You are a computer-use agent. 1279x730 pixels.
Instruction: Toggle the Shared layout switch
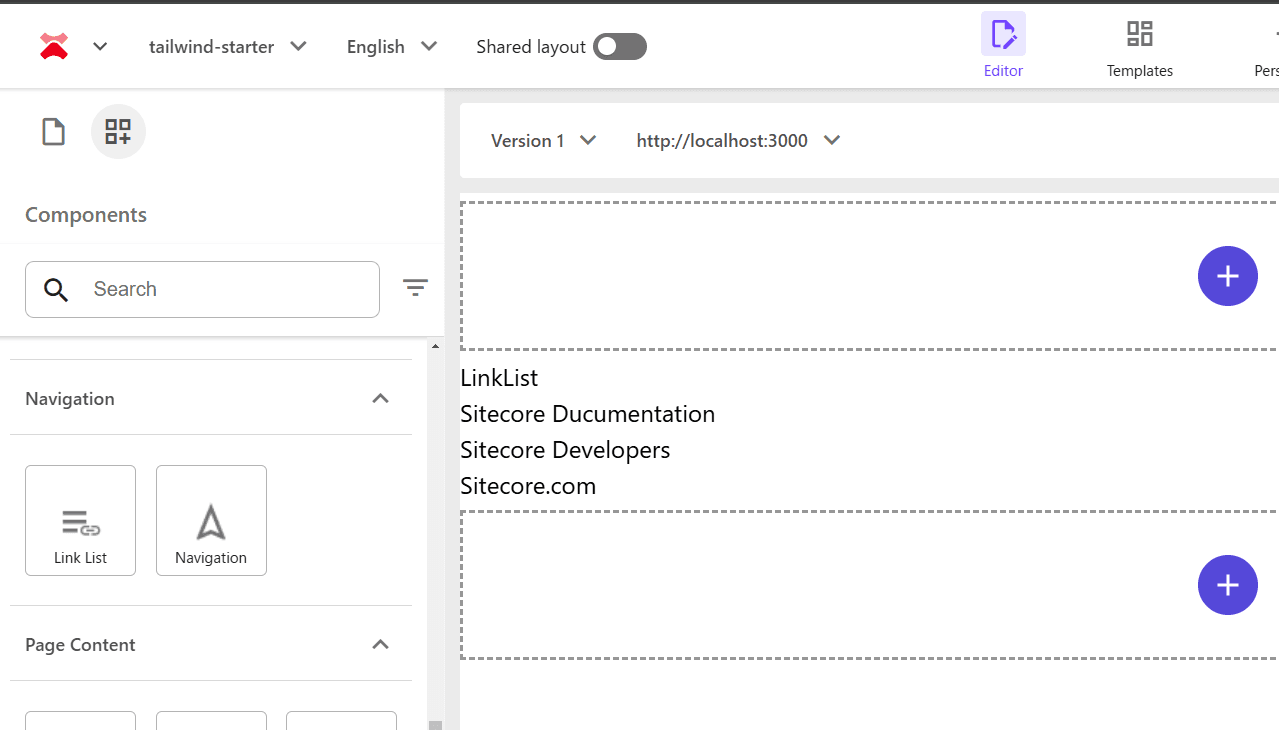619,47
